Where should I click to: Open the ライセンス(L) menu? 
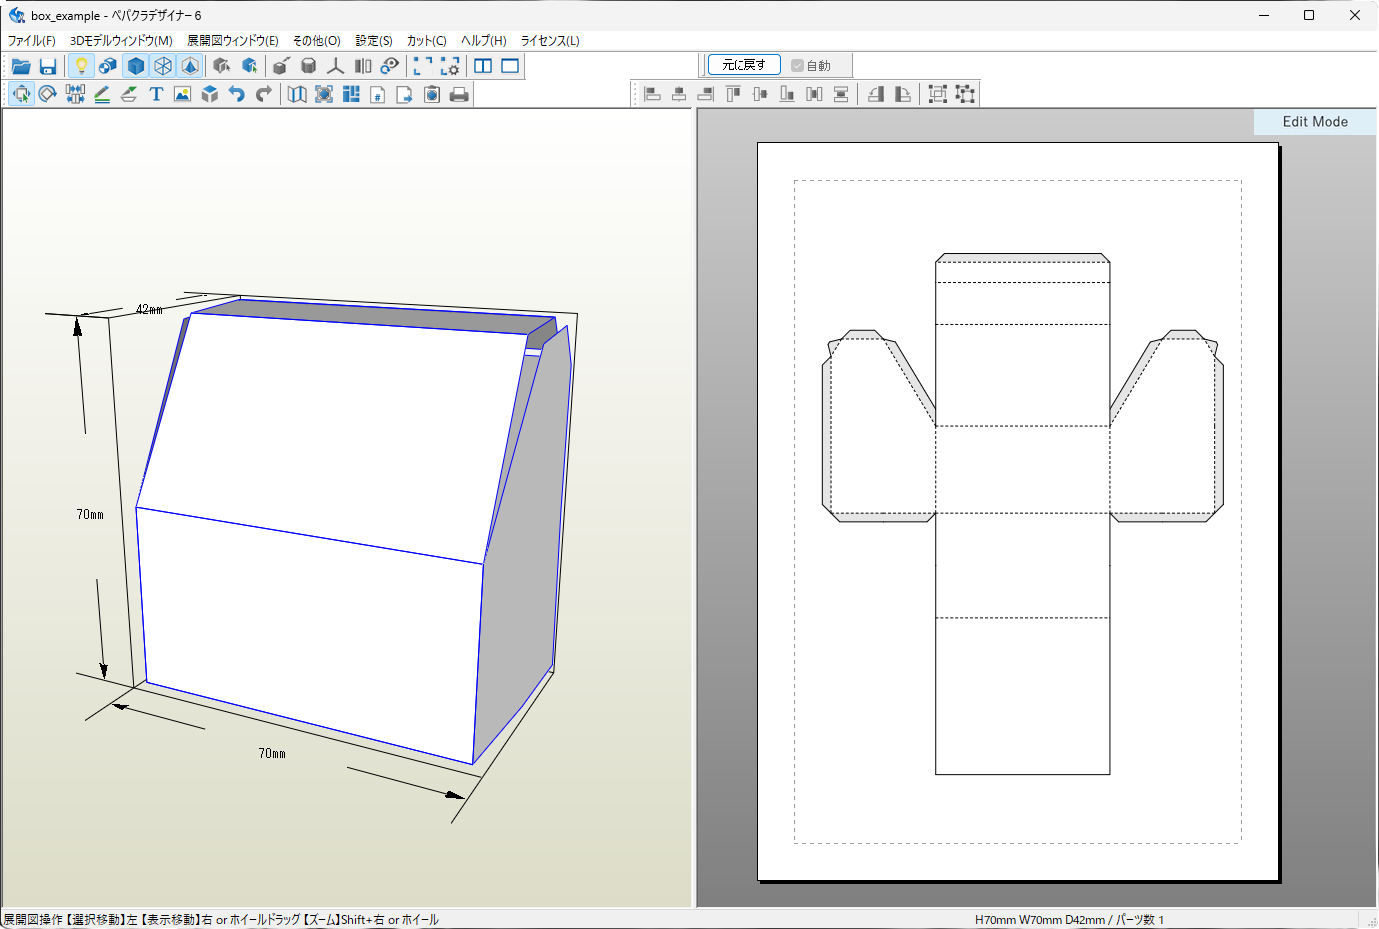(x=550, y=41)
